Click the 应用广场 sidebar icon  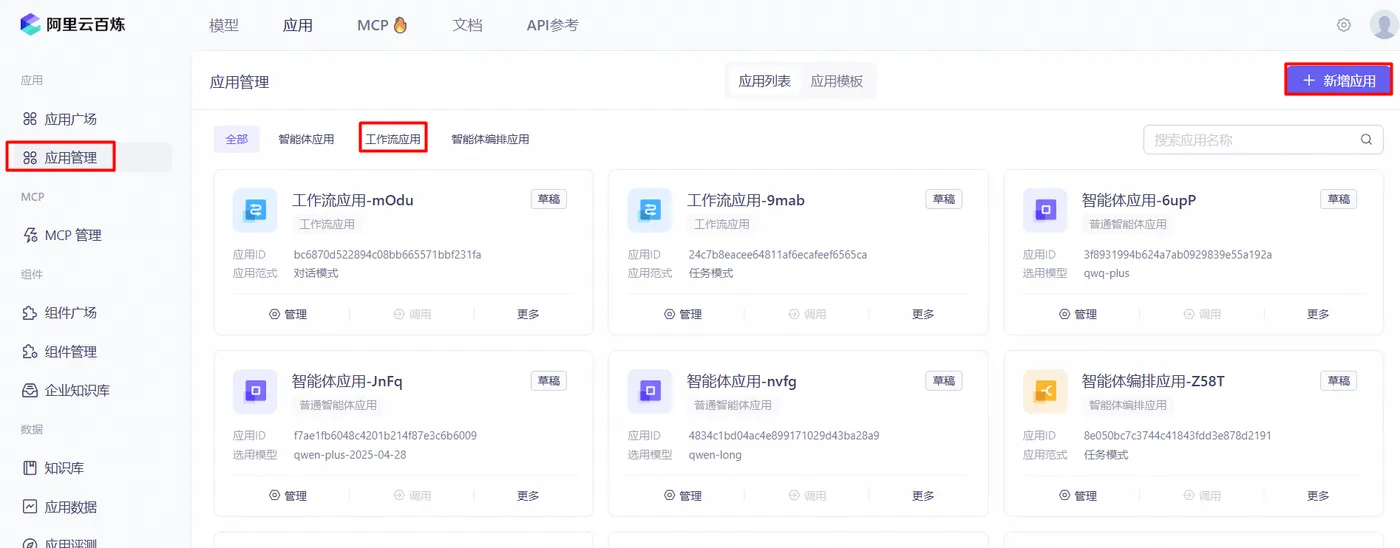[x=30, y=119]
